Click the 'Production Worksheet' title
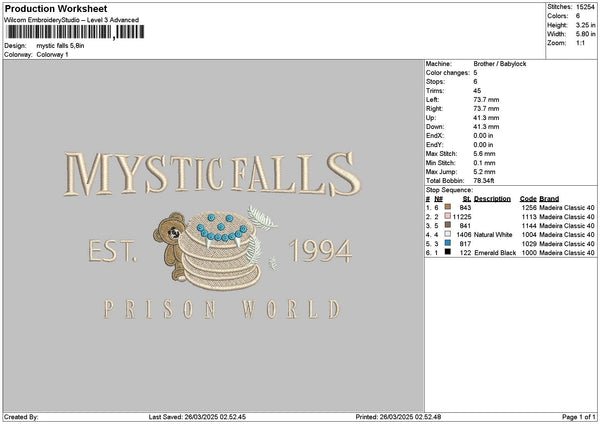This screenshot has width=600, height=424. 56,8
